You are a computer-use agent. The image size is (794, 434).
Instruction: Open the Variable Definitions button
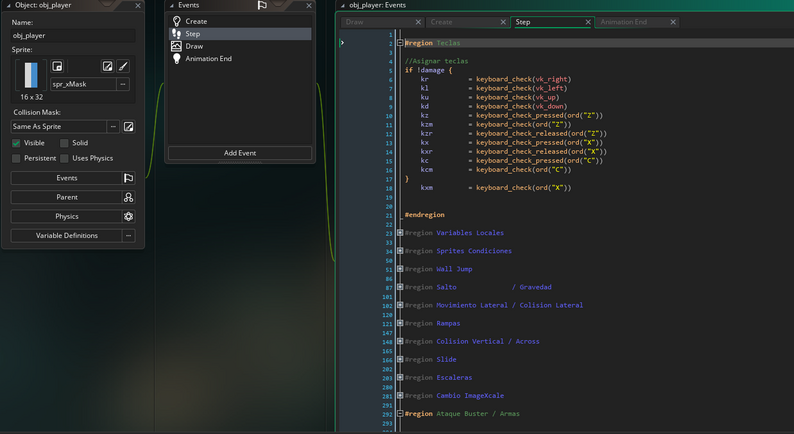click(67, 236)
